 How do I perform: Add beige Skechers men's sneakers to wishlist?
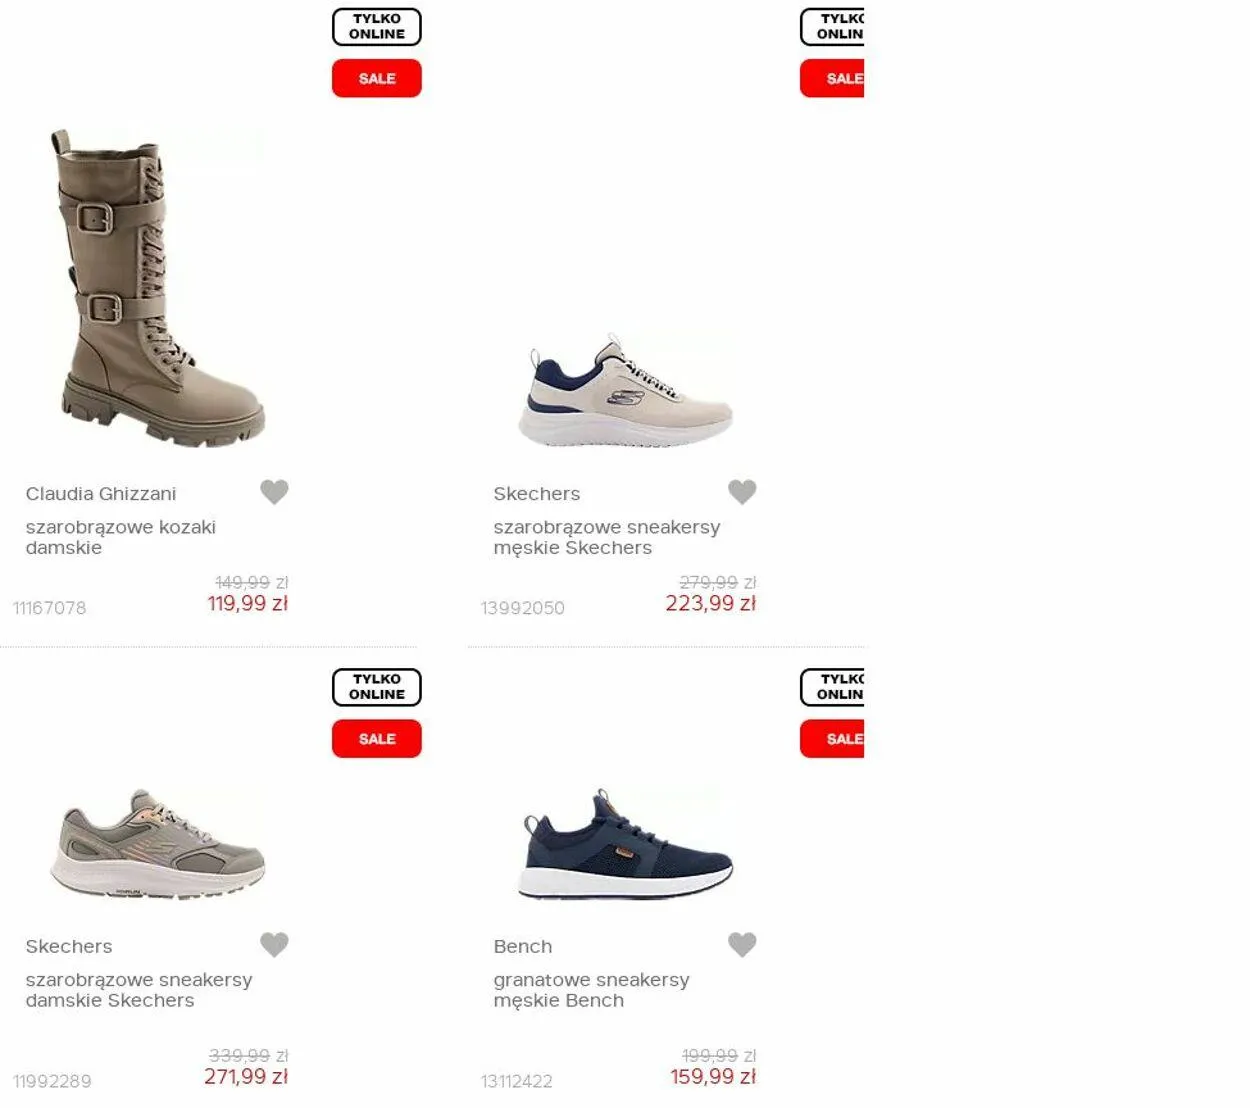742,492
